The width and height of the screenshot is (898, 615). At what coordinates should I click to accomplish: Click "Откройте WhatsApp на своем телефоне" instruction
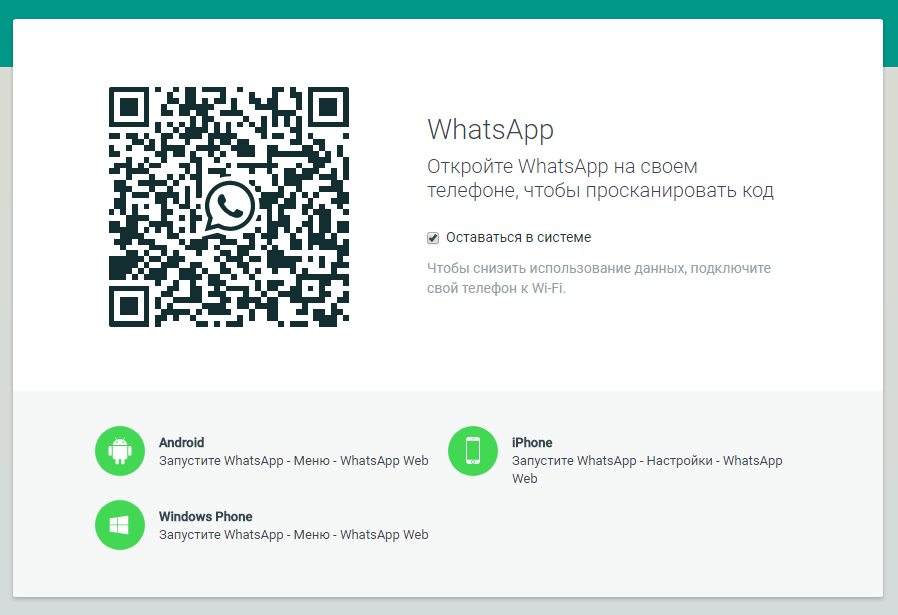click(x=600, y=178)
